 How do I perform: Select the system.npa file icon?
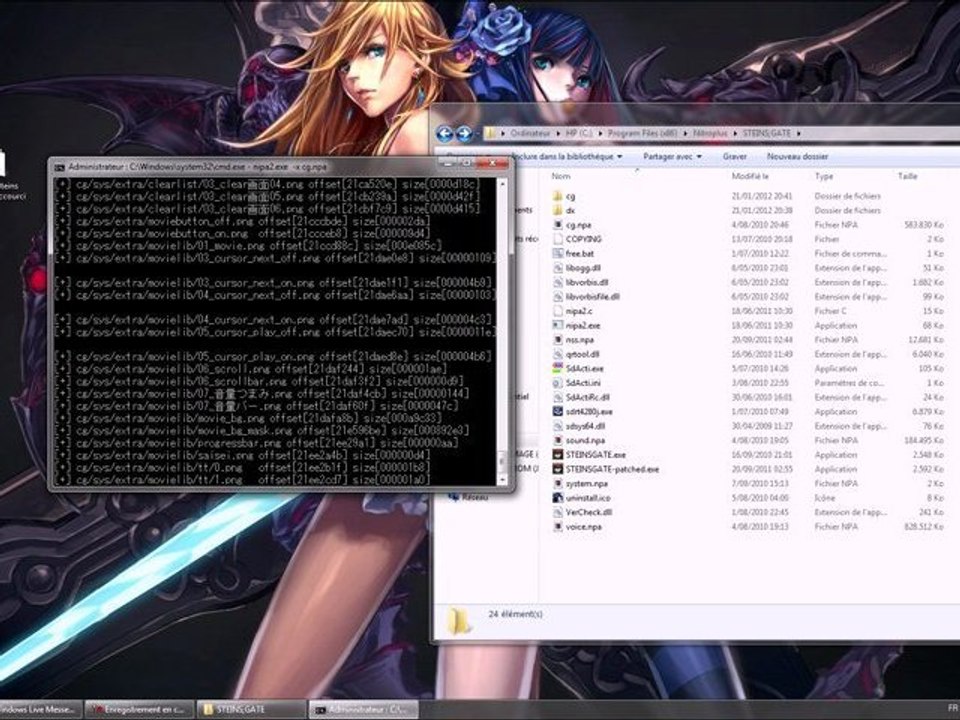click(x=558, y=484)
